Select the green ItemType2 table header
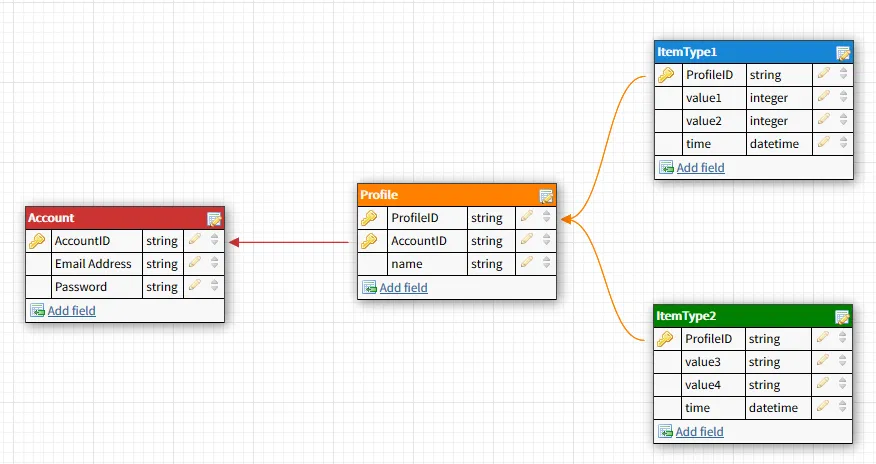The image size is (876, 464). pos(753,316)
